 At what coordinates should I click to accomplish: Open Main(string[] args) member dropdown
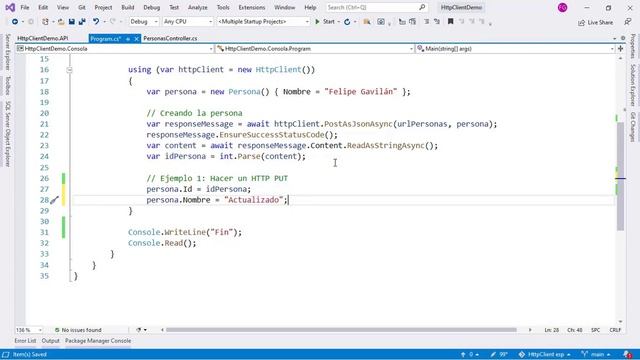coord(516,49)
